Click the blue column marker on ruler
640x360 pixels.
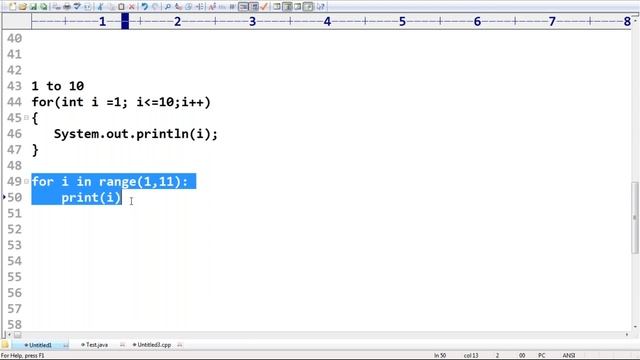[x=125, y=21]
